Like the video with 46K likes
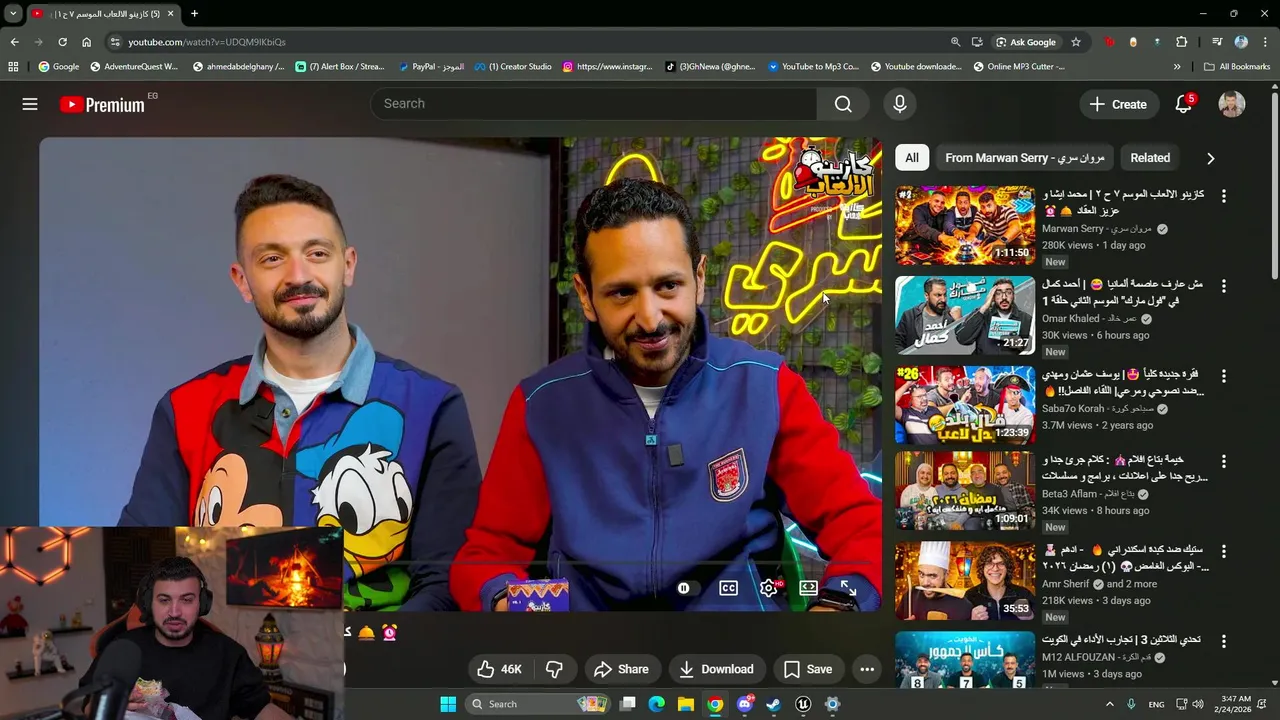The image size is (1280, 720). [499, 669]
